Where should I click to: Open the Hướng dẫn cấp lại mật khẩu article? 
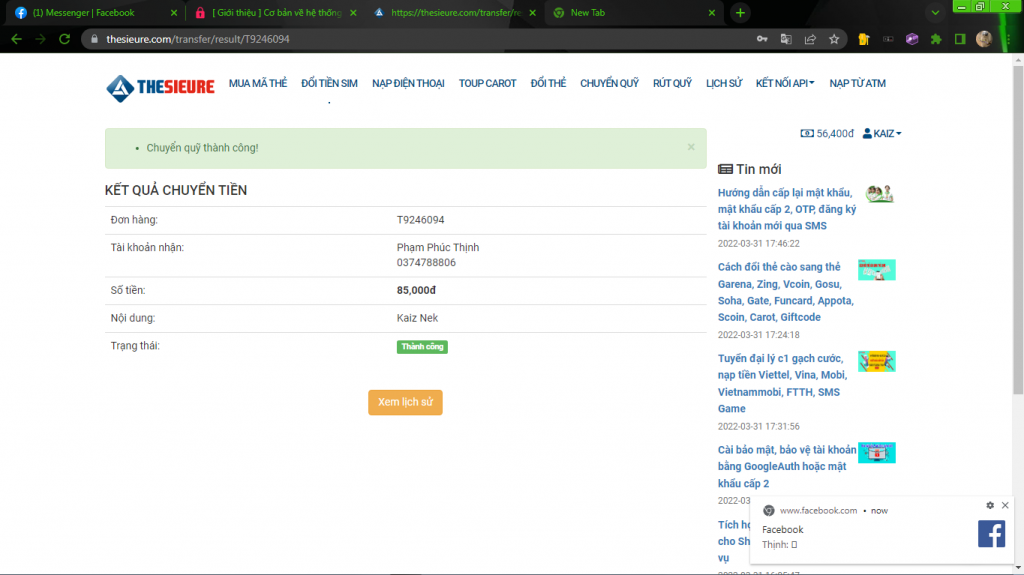787,209
